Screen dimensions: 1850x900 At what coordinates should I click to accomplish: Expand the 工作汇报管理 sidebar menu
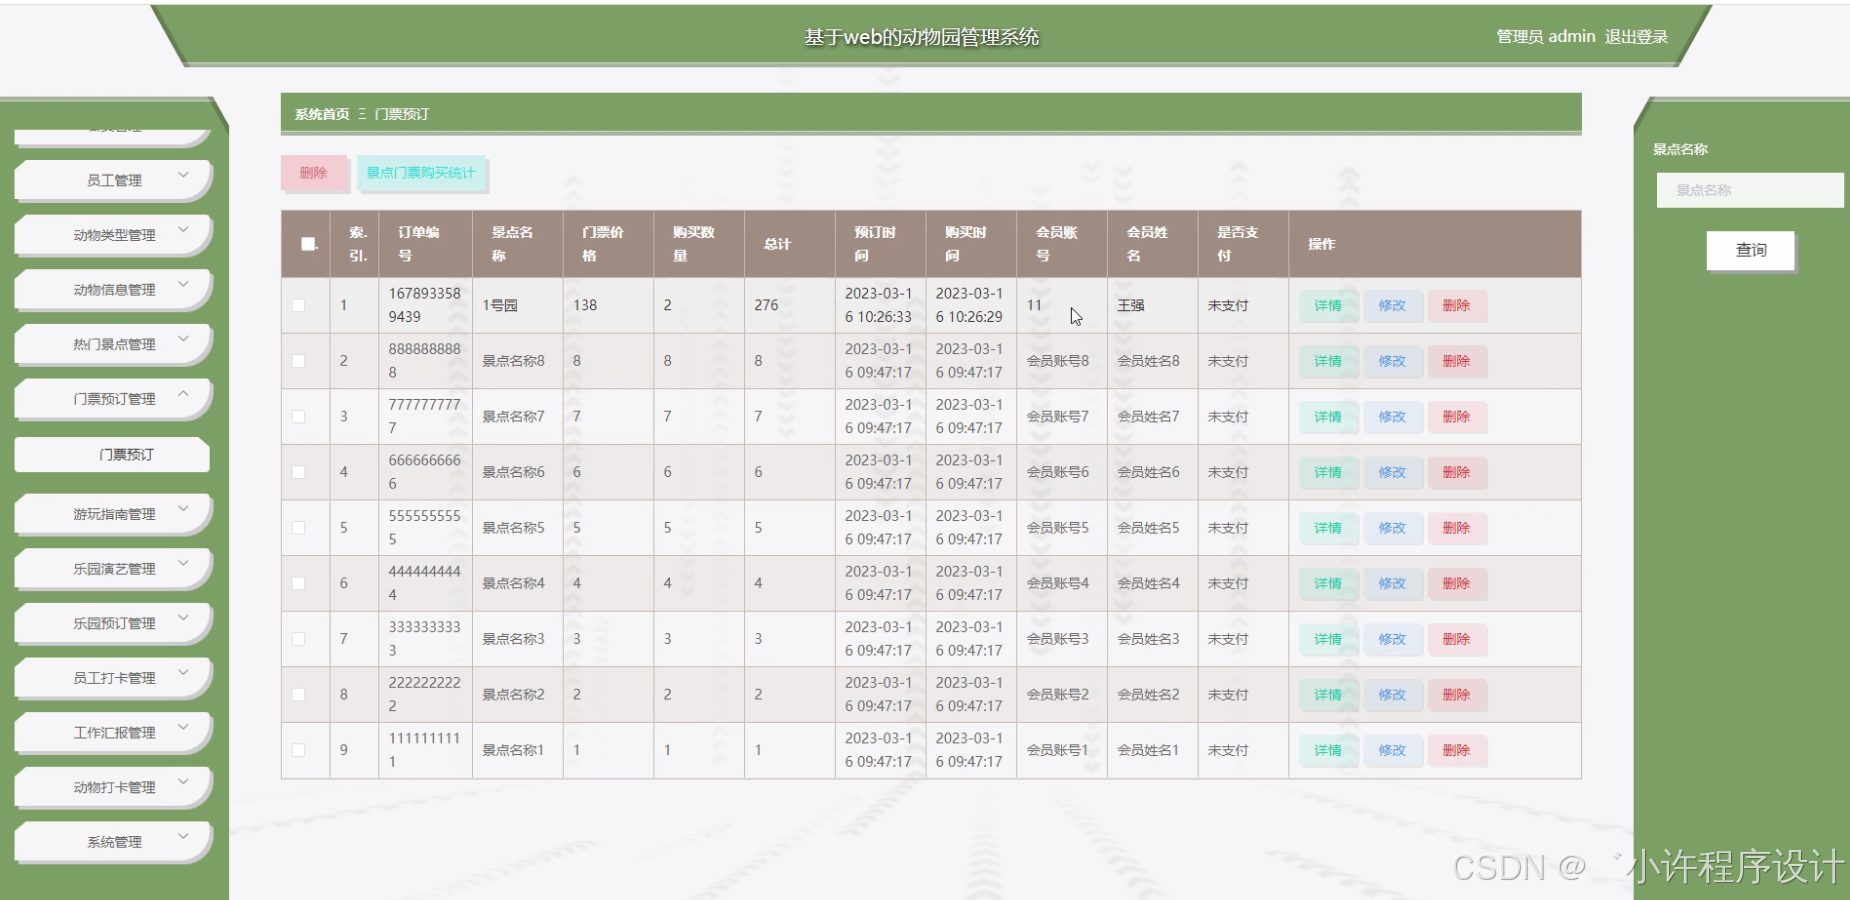(113, 732)
